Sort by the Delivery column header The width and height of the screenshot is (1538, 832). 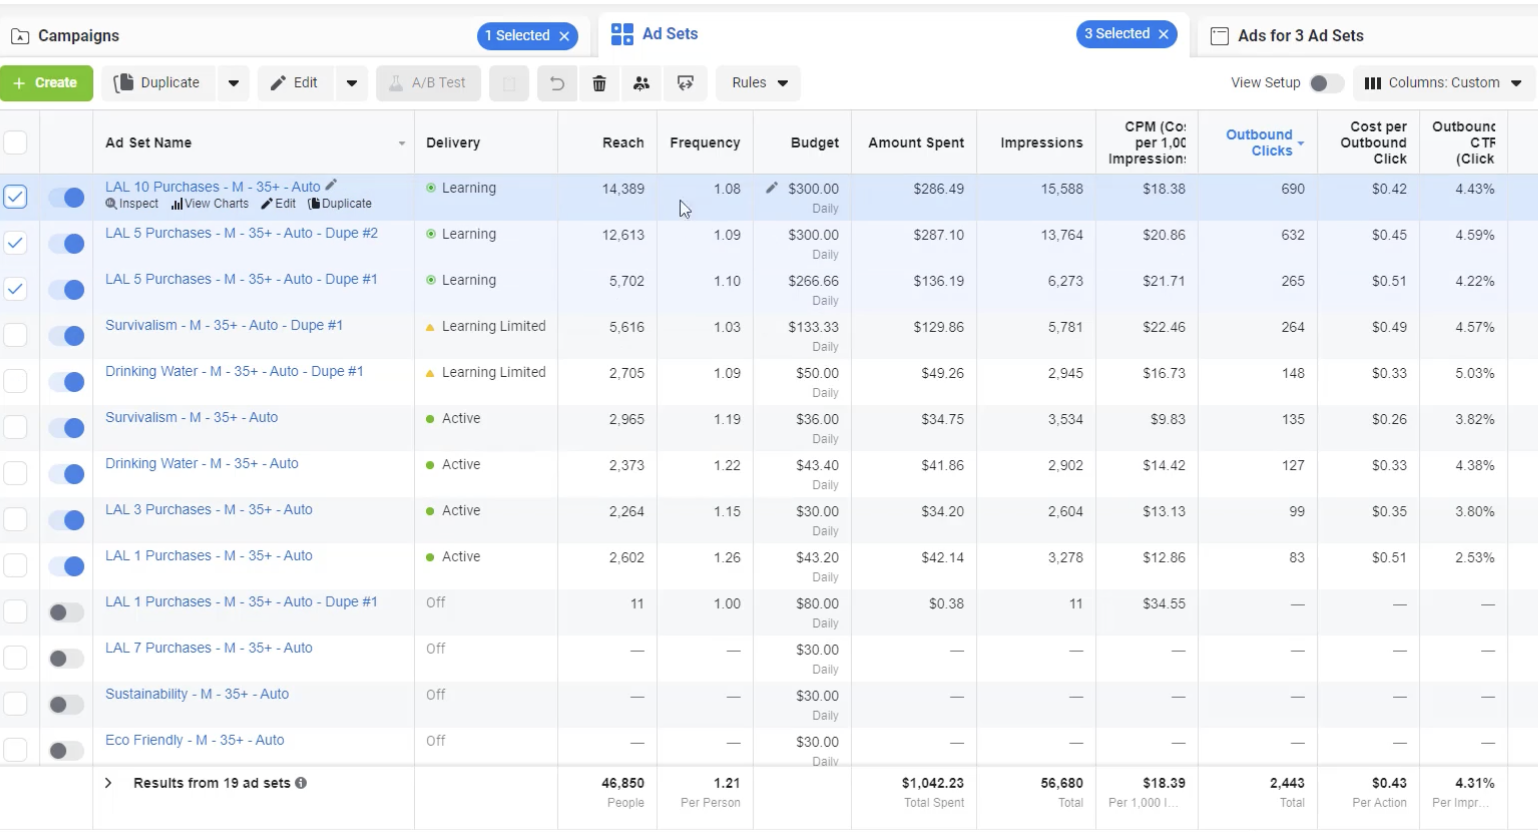(453, 143)
